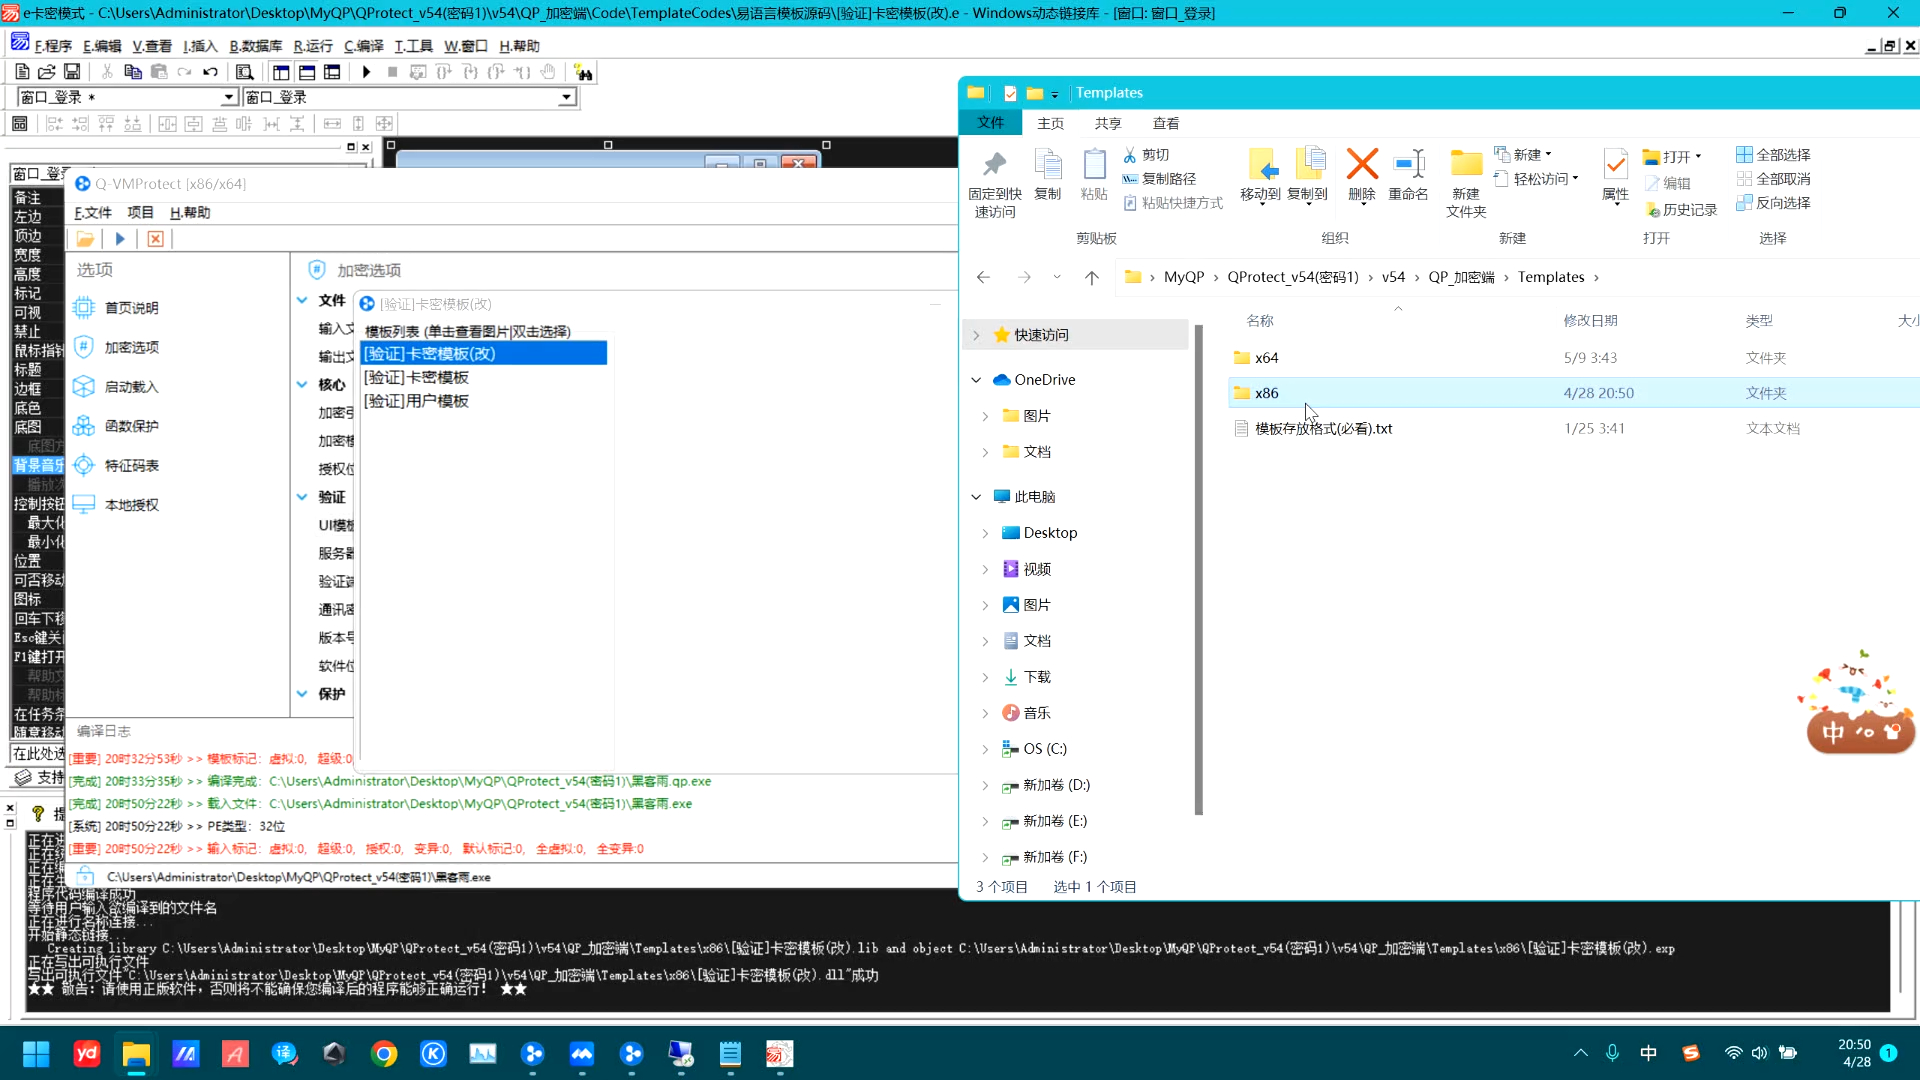Collapse the 核心 section in encryption options
This screenshot has width=1920, height=1080.
(302, 385)
